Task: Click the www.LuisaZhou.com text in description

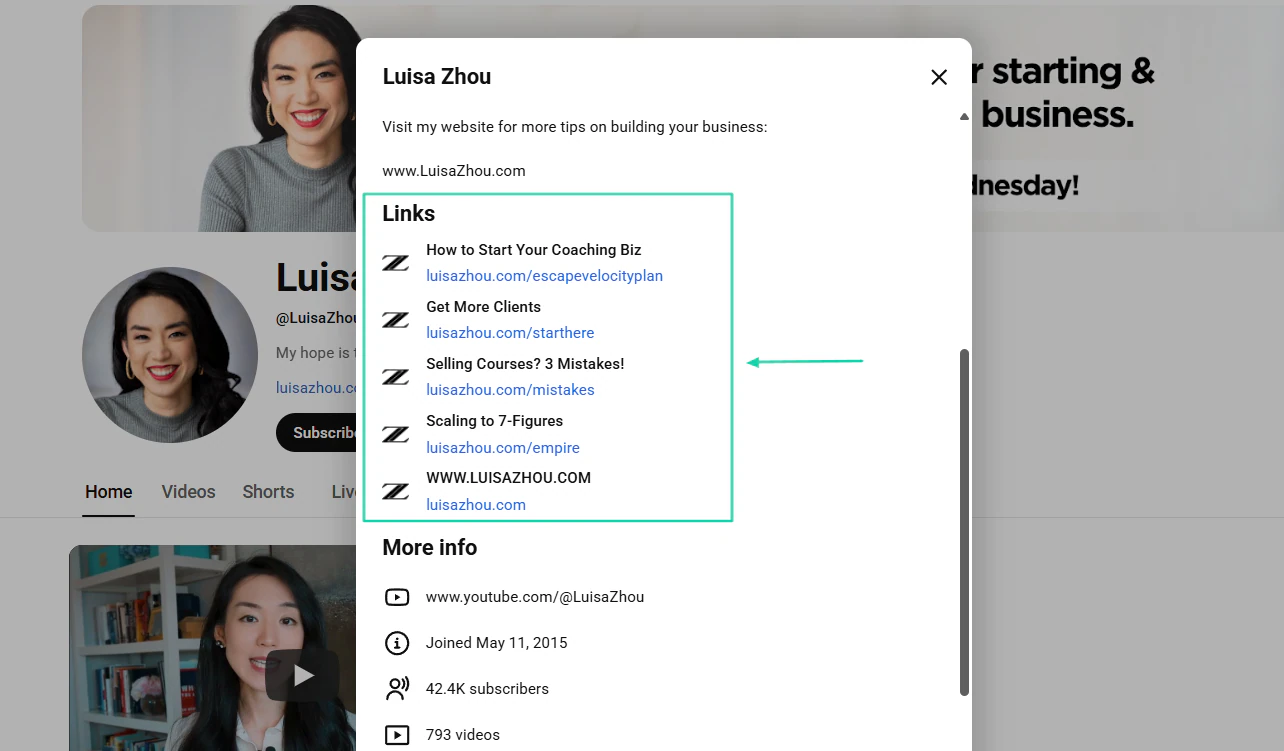Action: [x=454, y=171]
